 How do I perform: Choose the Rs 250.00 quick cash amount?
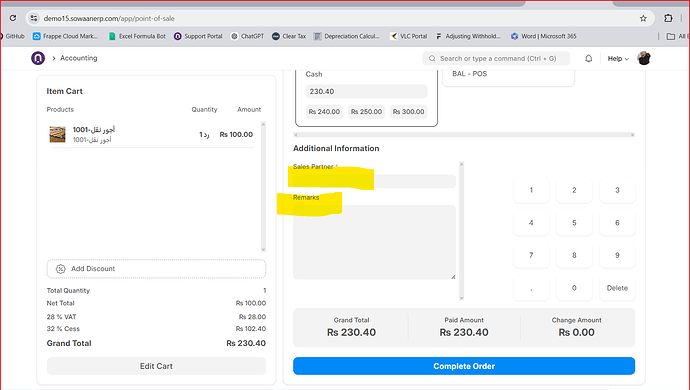[366, 111]
